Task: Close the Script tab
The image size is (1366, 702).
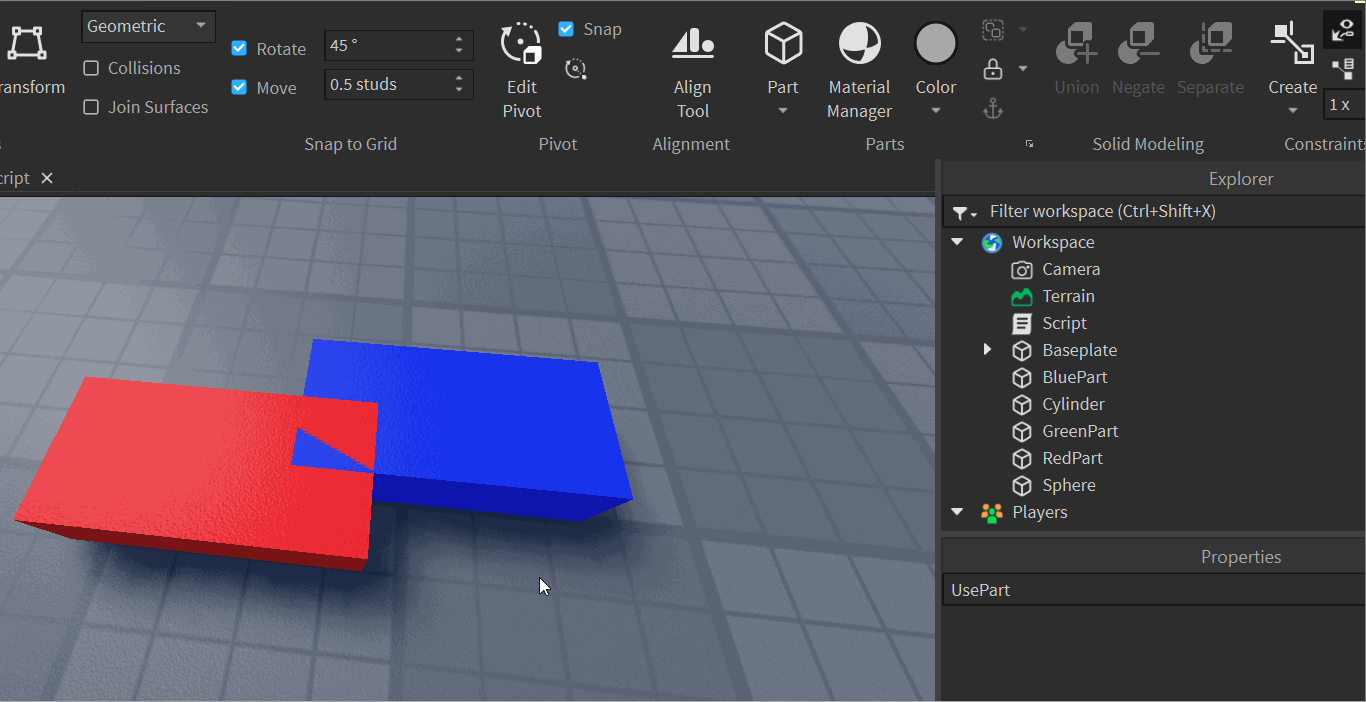Action: click(47, 178)
